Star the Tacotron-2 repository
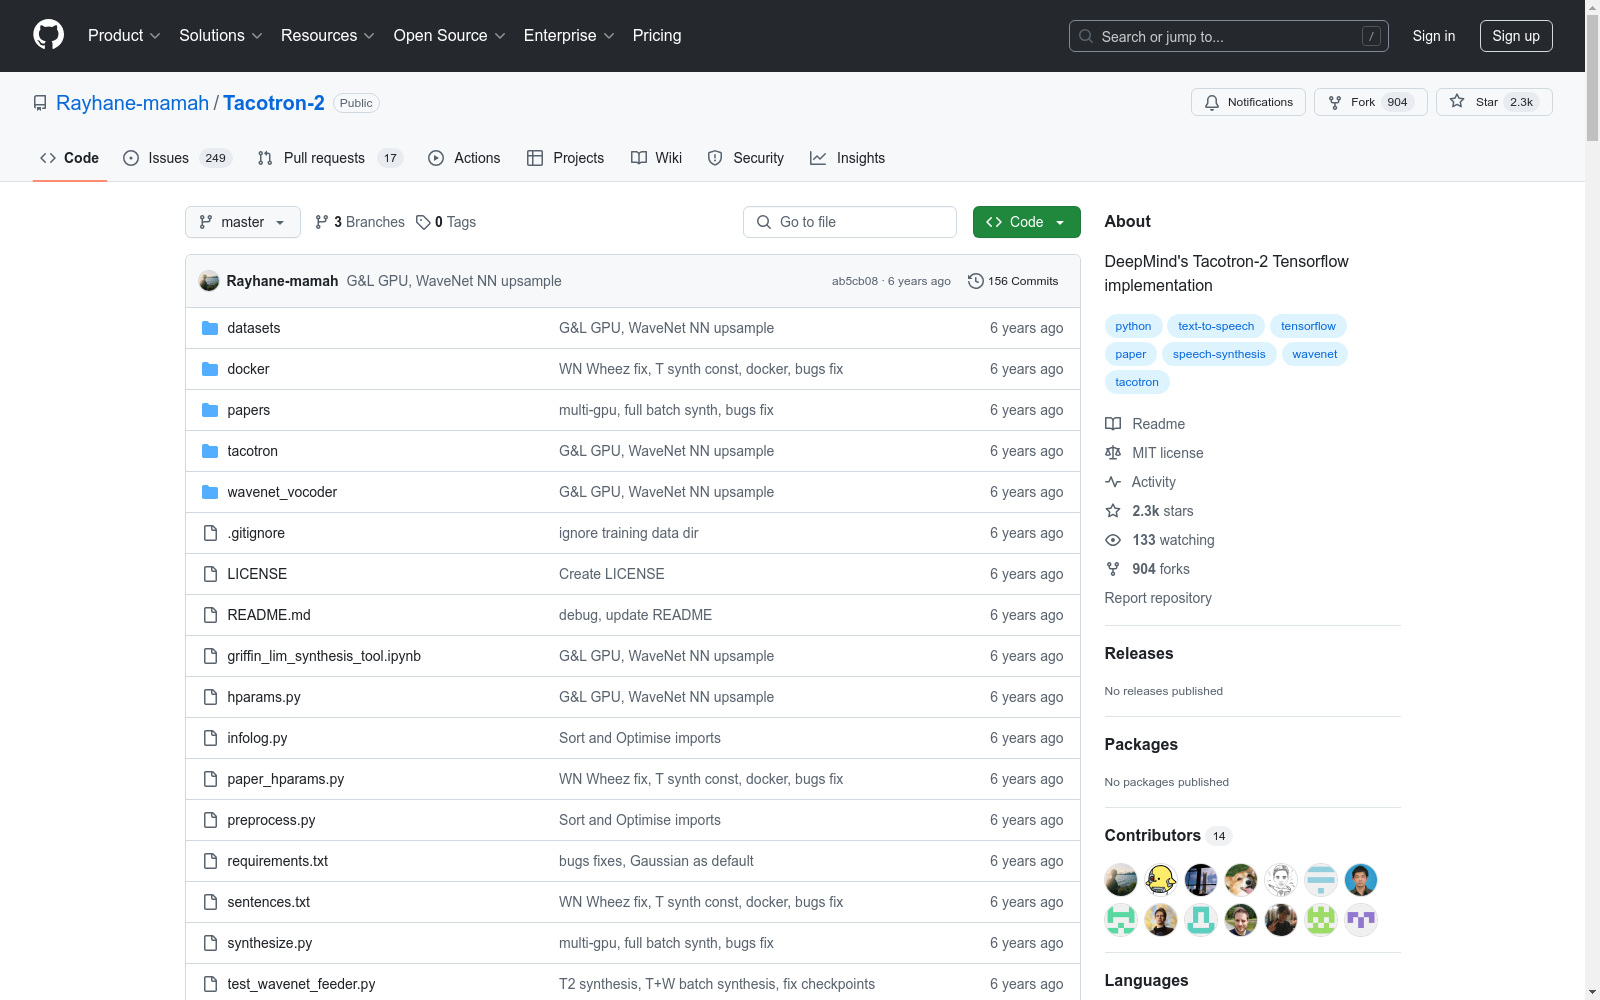 1494,102
